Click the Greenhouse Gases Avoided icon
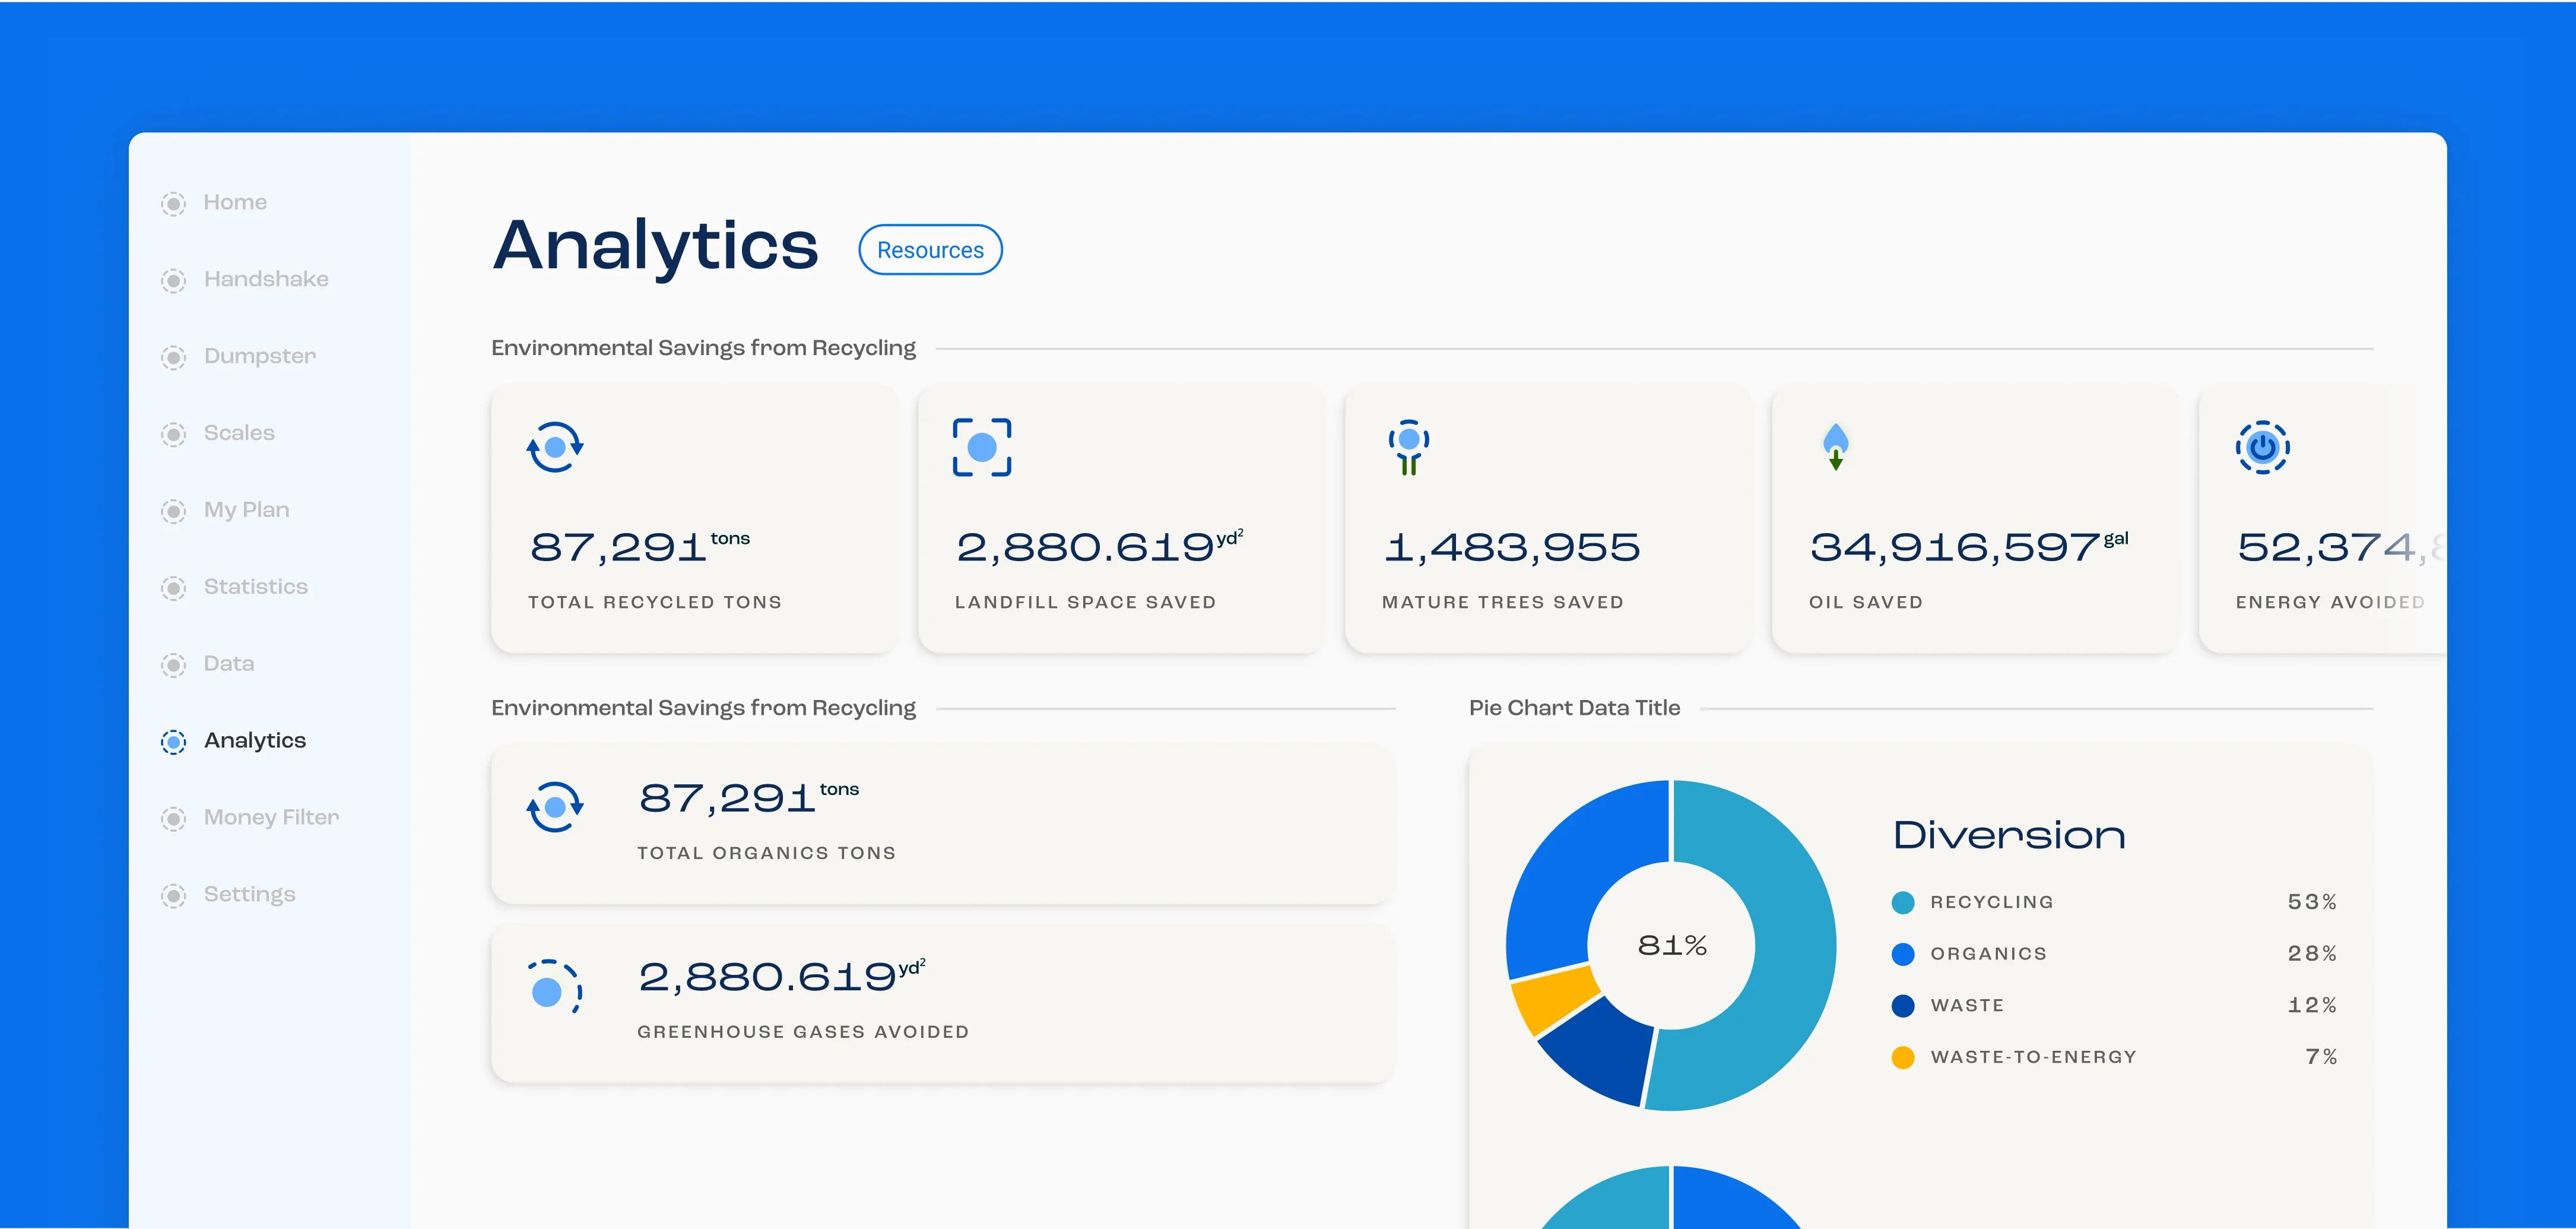This screenshot has width=2576, height=1229. pyautogui.click(x=555, y=986)
